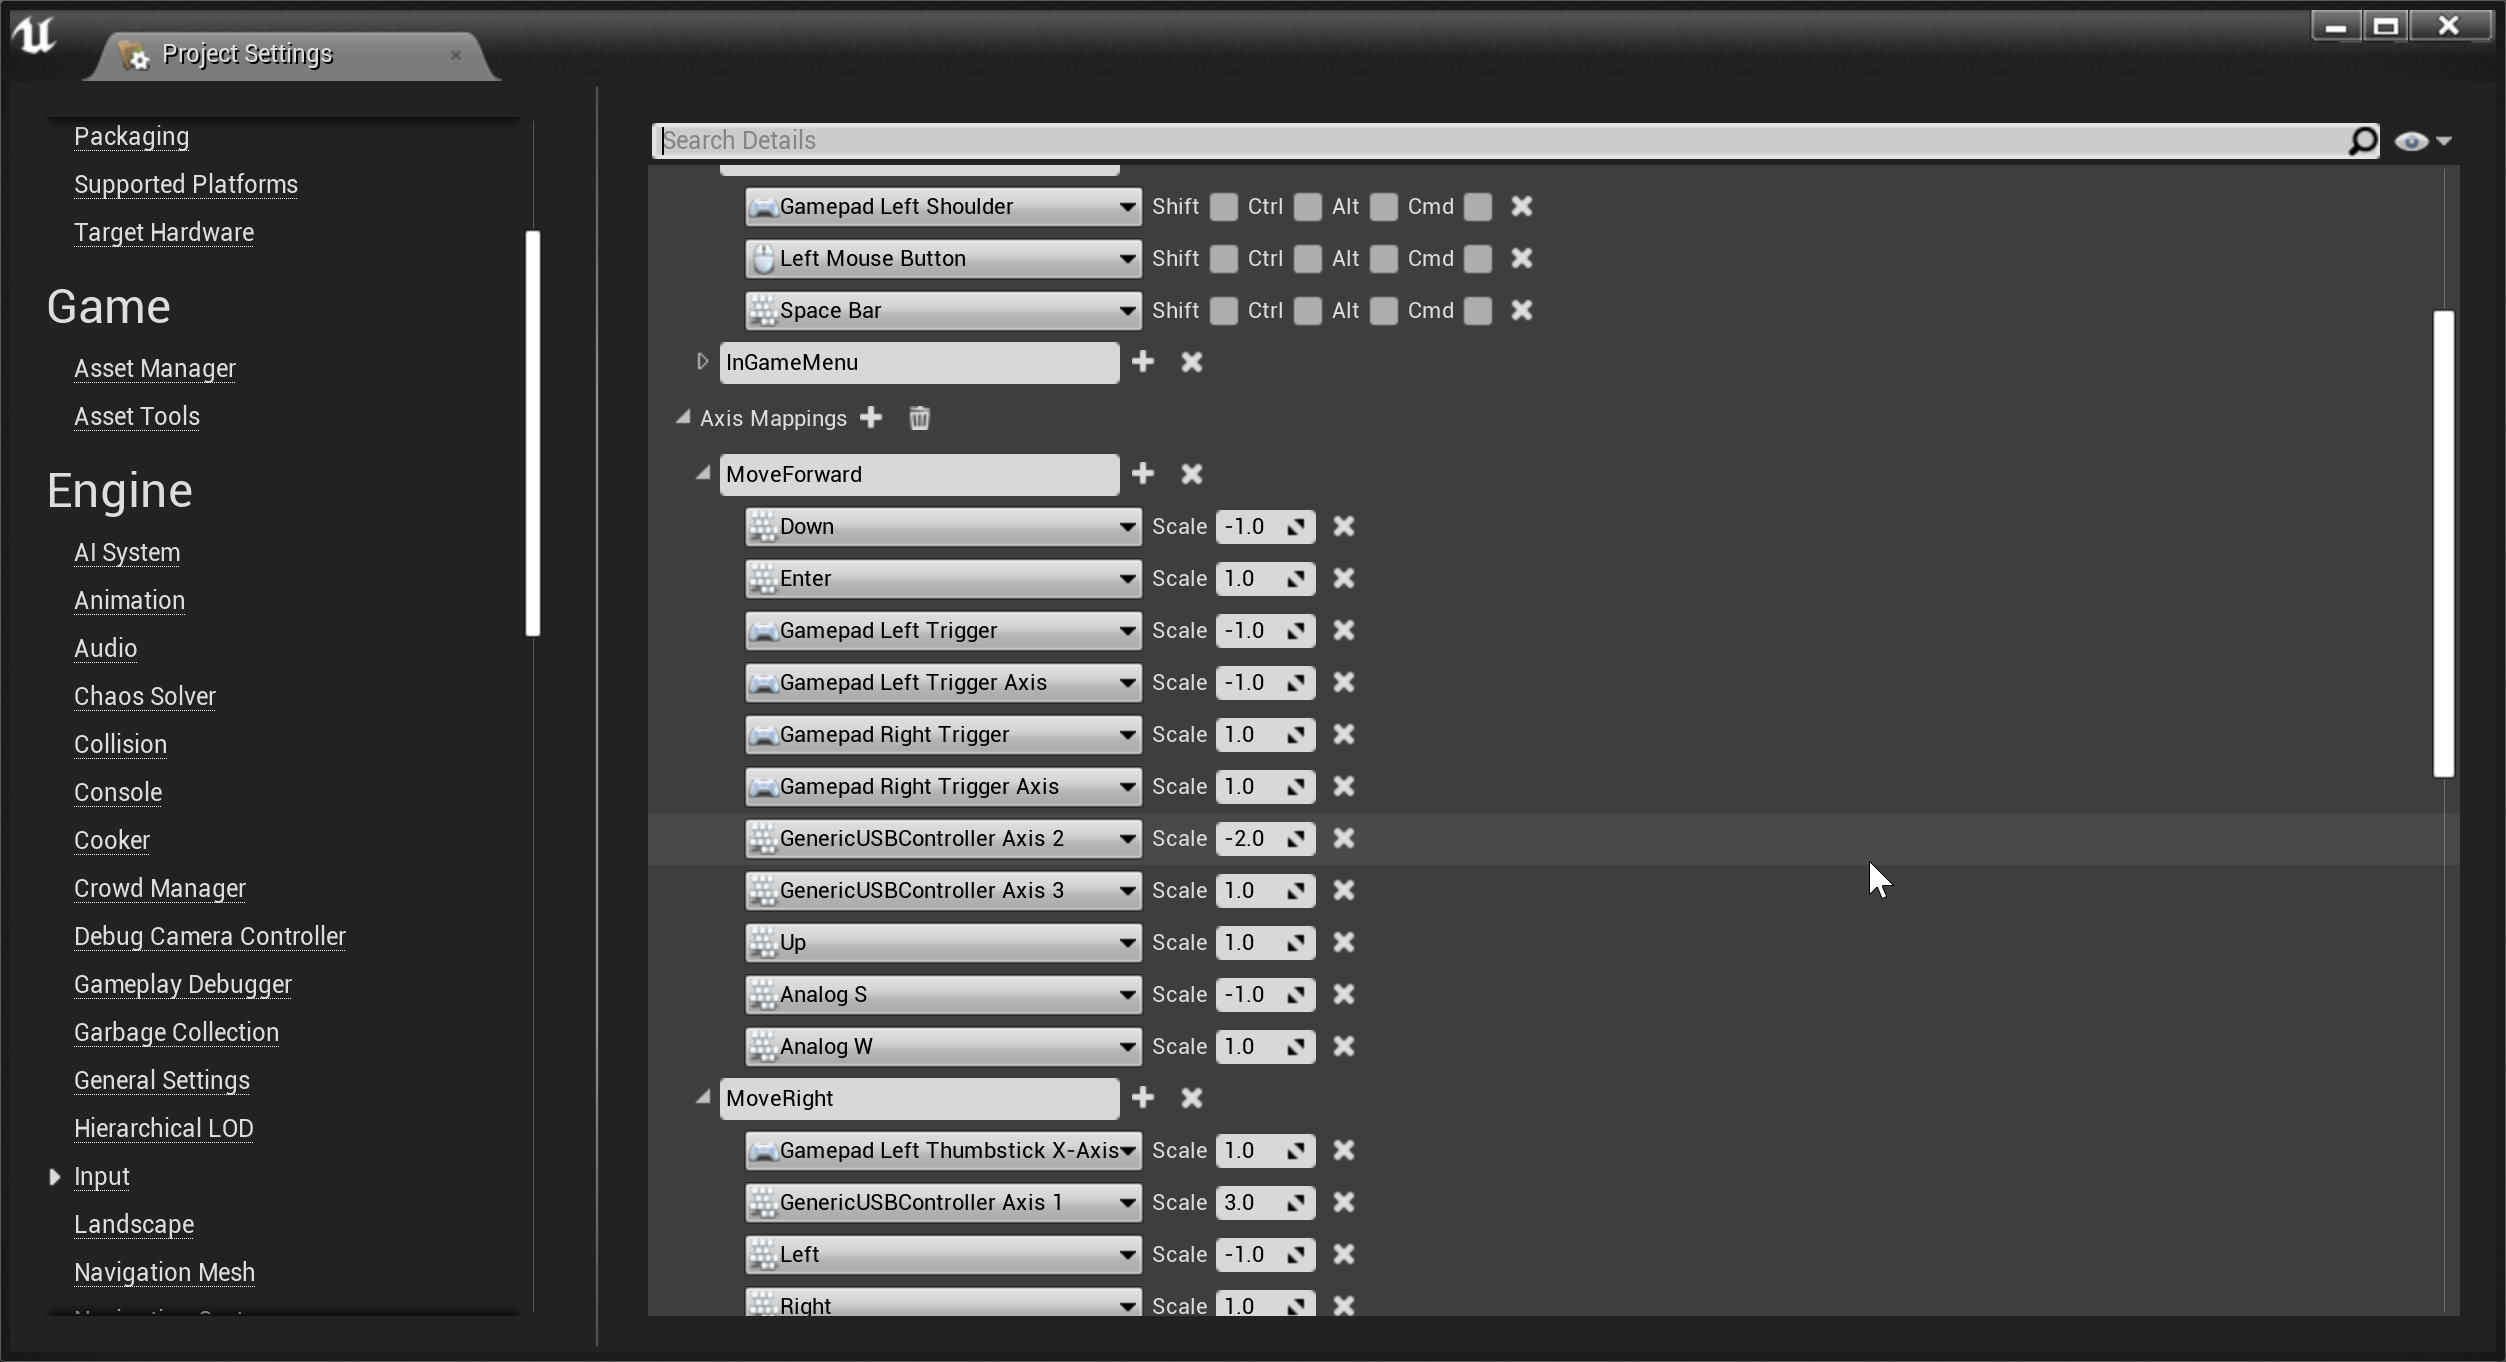Viewport: 2506px width, 1362px height.
Task: Add a key binding to MoveForward
Action: pyautogui.click(x=1142, y=474)
